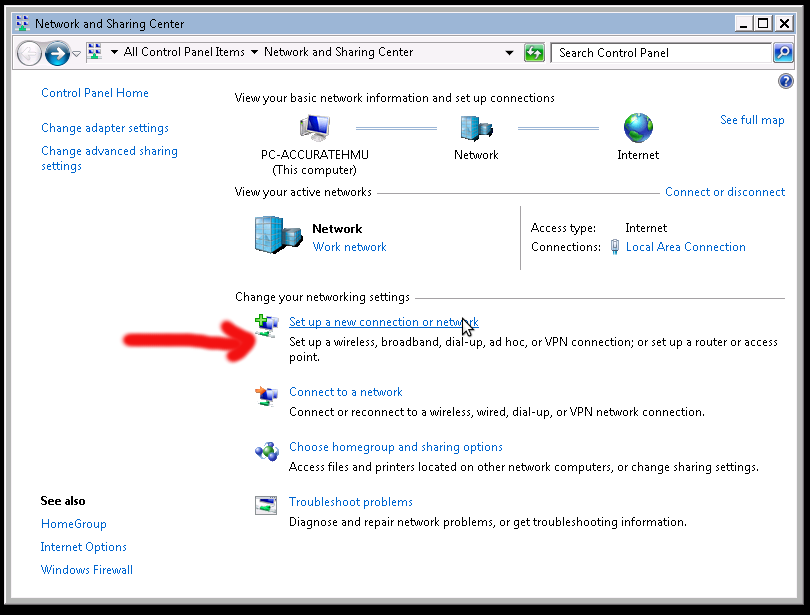Click the Work network link
This screenshot has width=810, height=615.
coord(350,247)
